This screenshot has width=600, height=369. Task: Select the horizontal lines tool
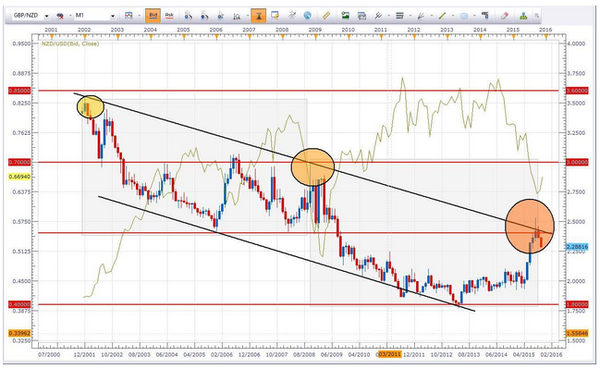[x=399, y=15]
